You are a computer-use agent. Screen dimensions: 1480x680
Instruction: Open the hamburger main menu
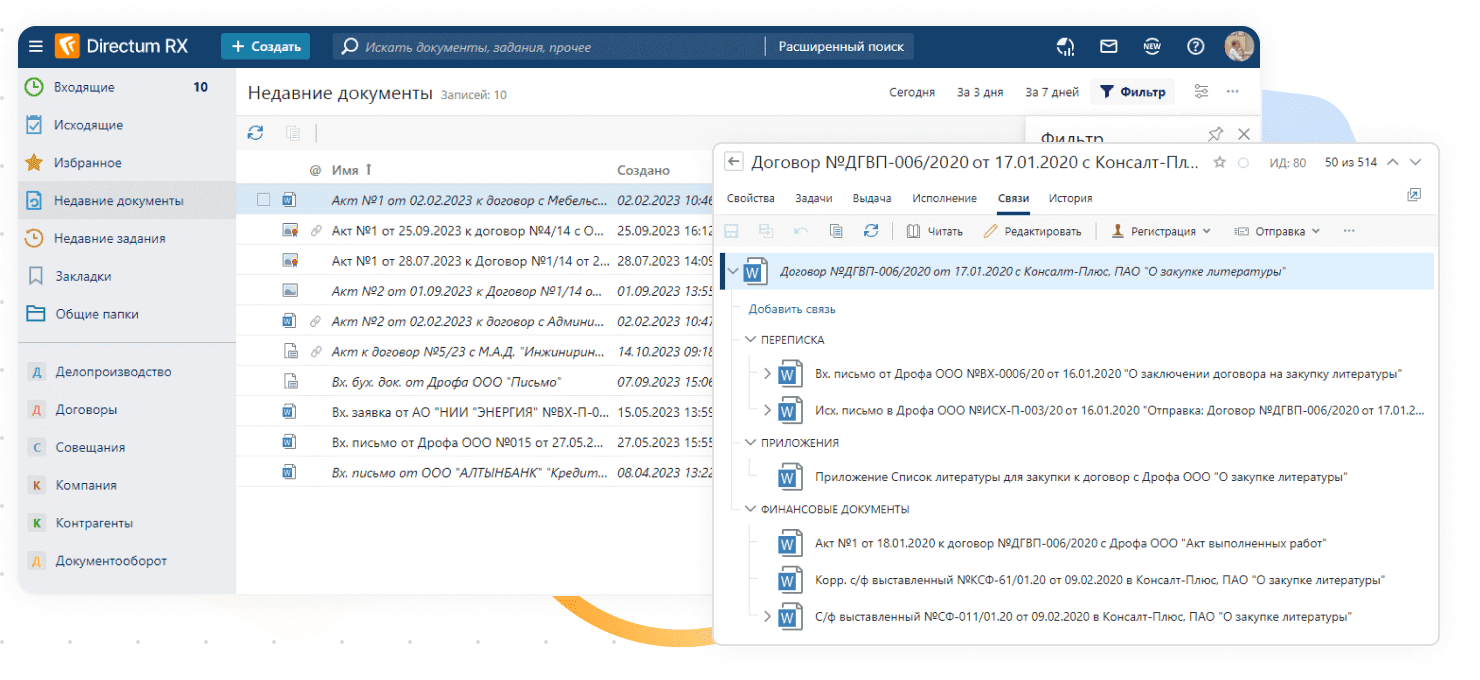36,46
